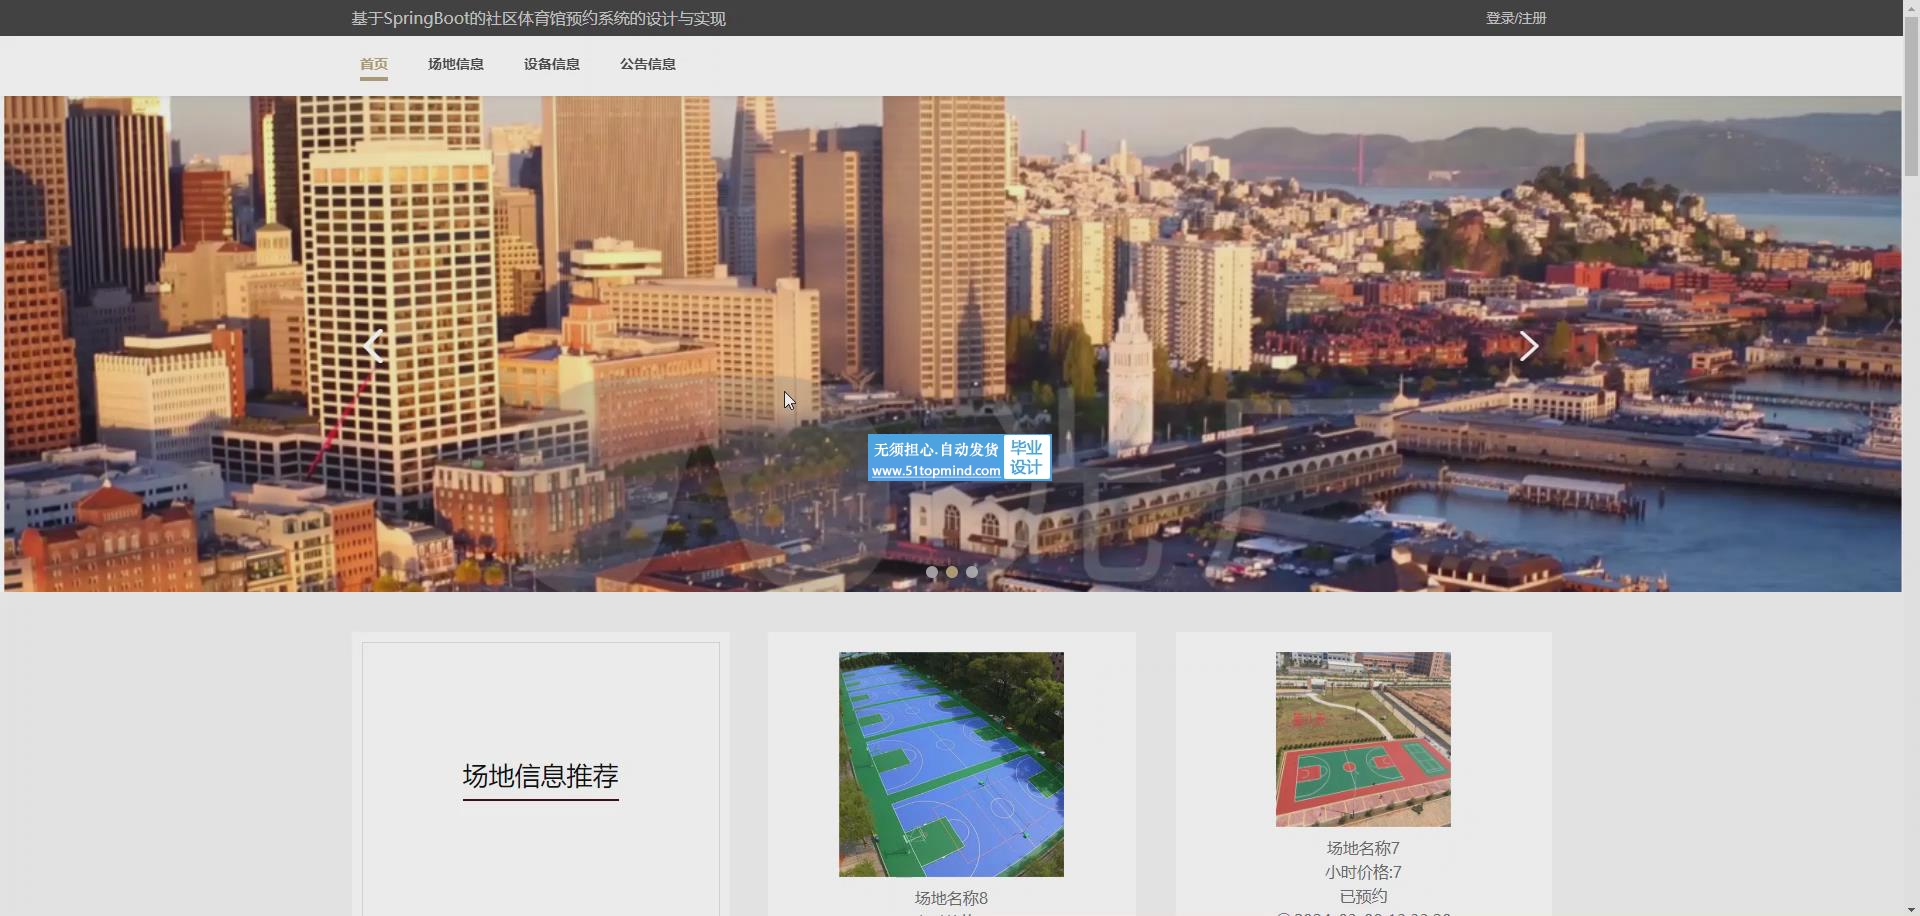Select the first carousel indicator dot
The image size is (1920, 916).
tap(932, 573)
